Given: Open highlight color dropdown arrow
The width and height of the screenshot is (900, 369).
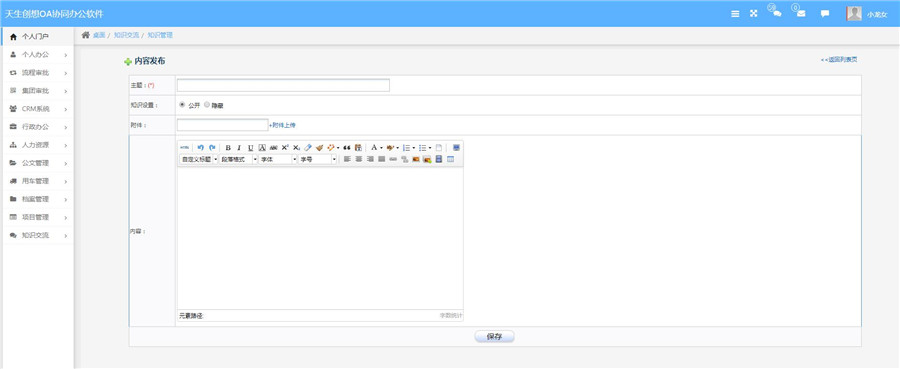Looking at the screenshot, I should click(x=398, y=148).
